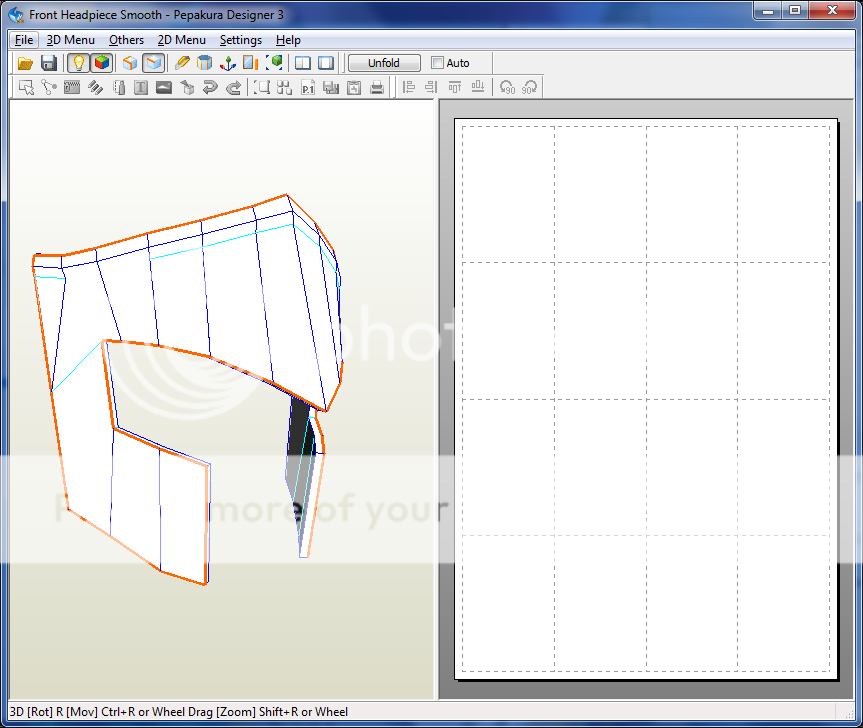Switch to single pane layout icon
The height and width of the screenshot is (728, 863).
326,63
